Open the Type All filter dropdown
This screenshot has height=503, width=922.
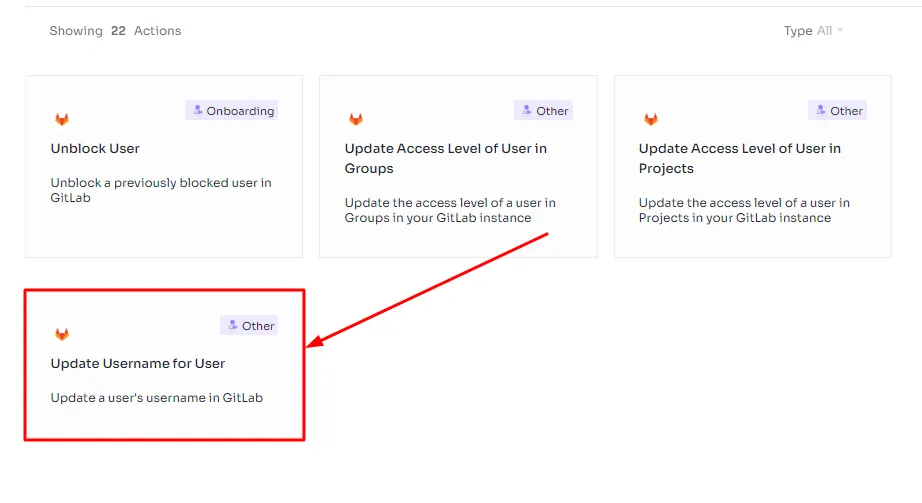point(813,31)
